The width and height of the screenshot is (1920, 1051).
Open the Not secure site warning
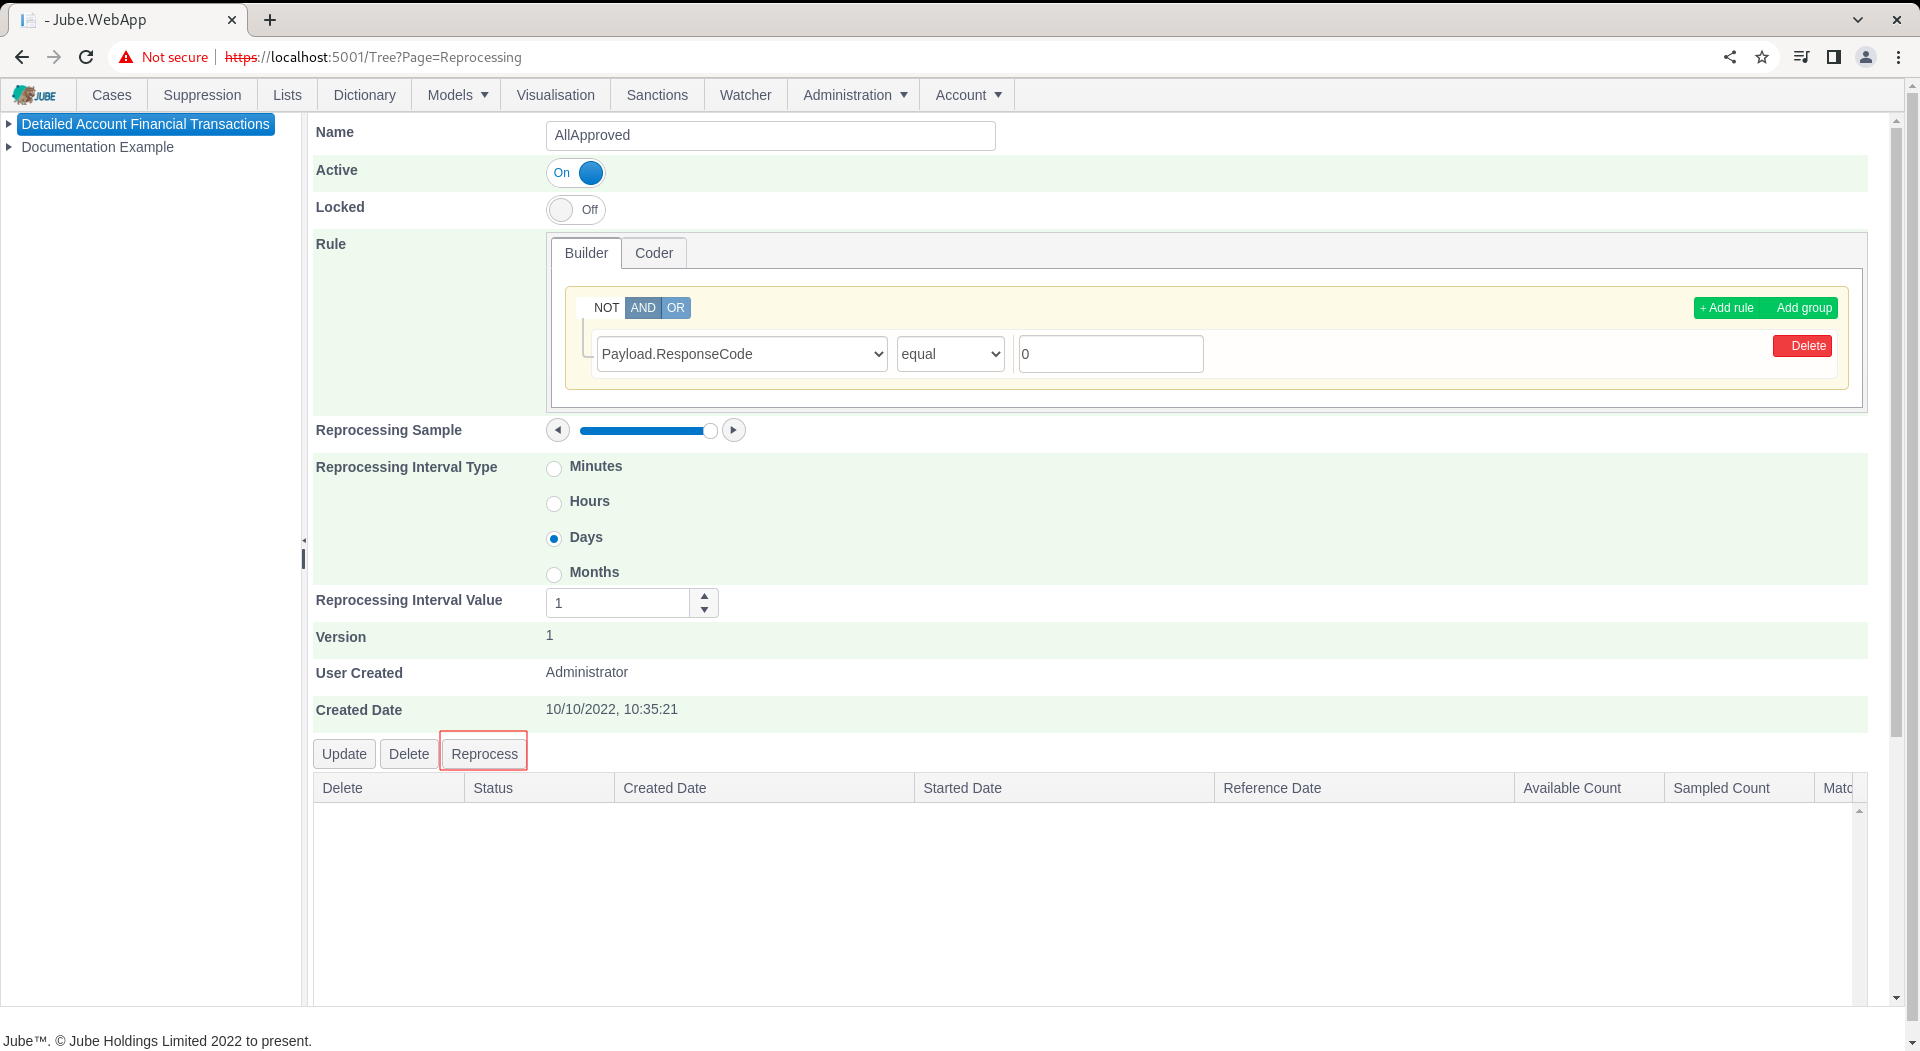click(163, 57)
